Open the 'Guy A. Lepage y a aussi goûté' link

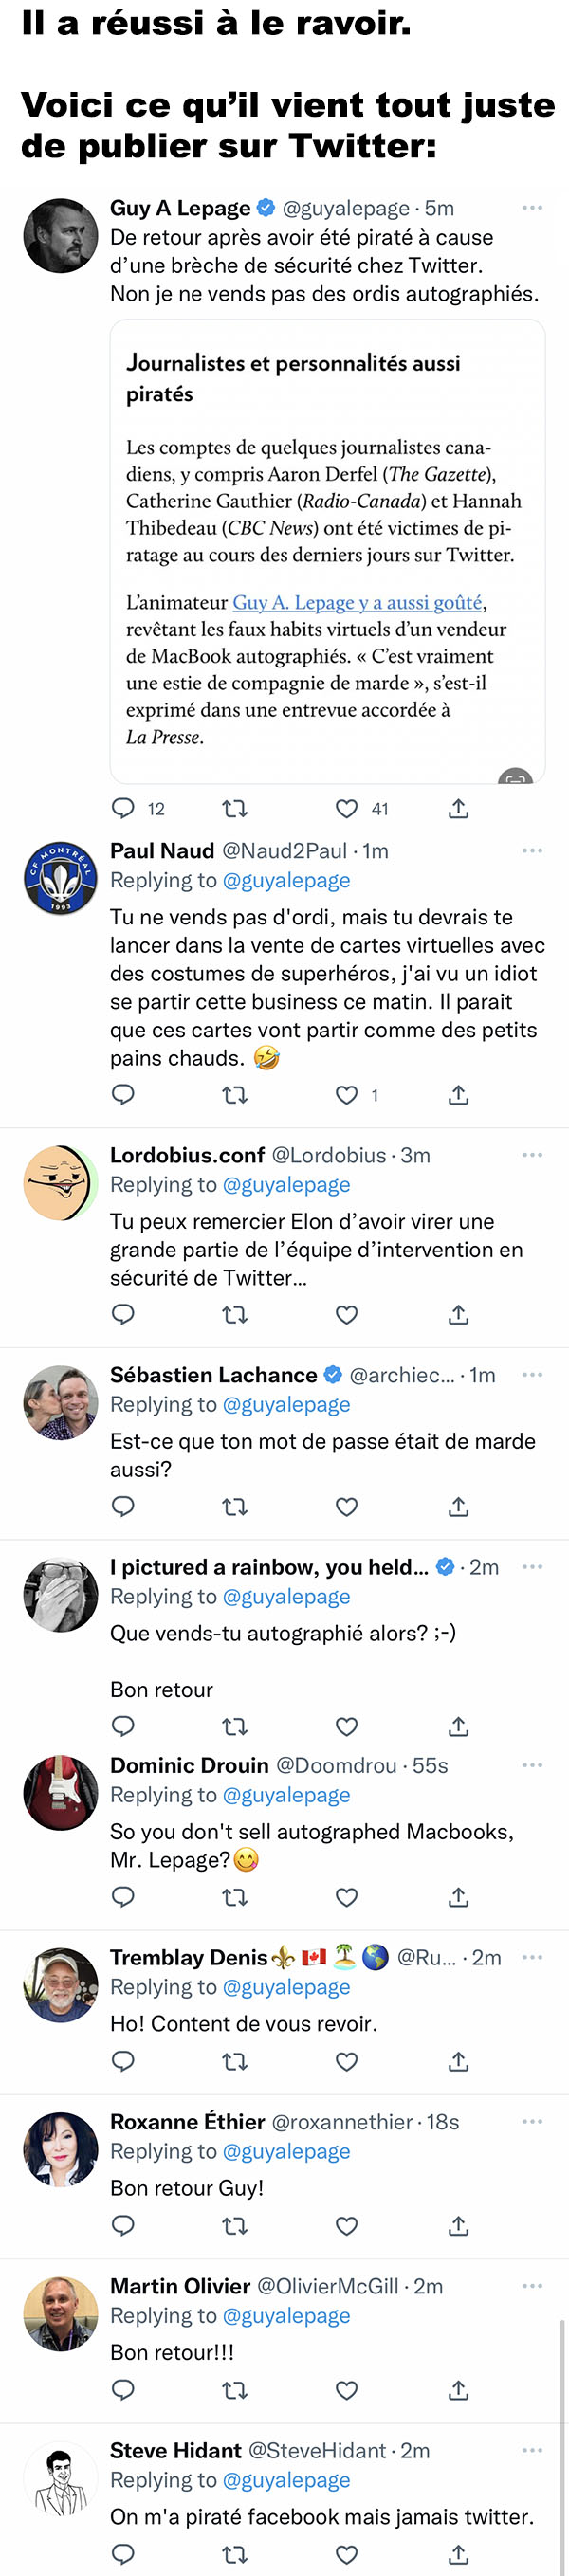coord(357,603)
